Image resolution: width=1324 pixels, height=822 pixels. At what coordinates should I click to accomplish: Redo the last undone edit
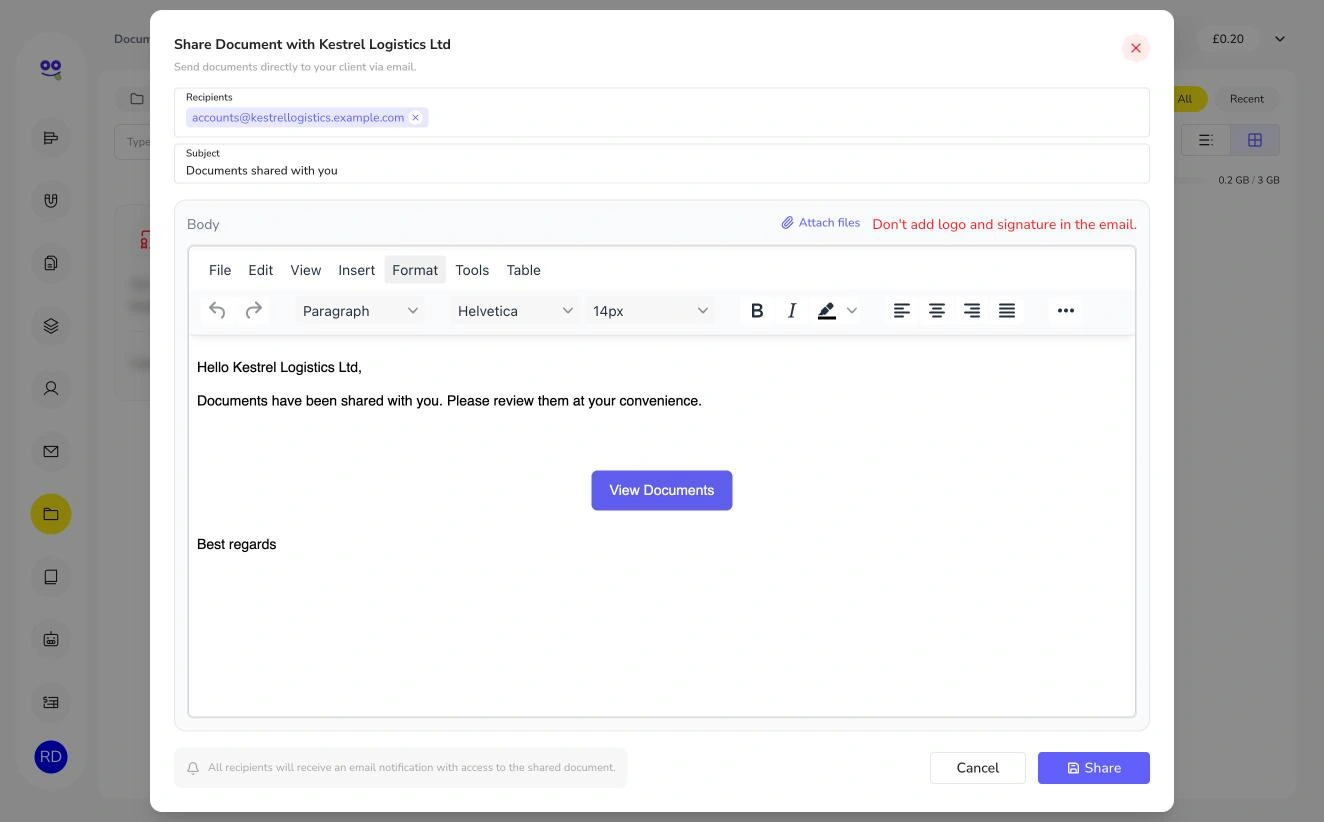[254, 311]
